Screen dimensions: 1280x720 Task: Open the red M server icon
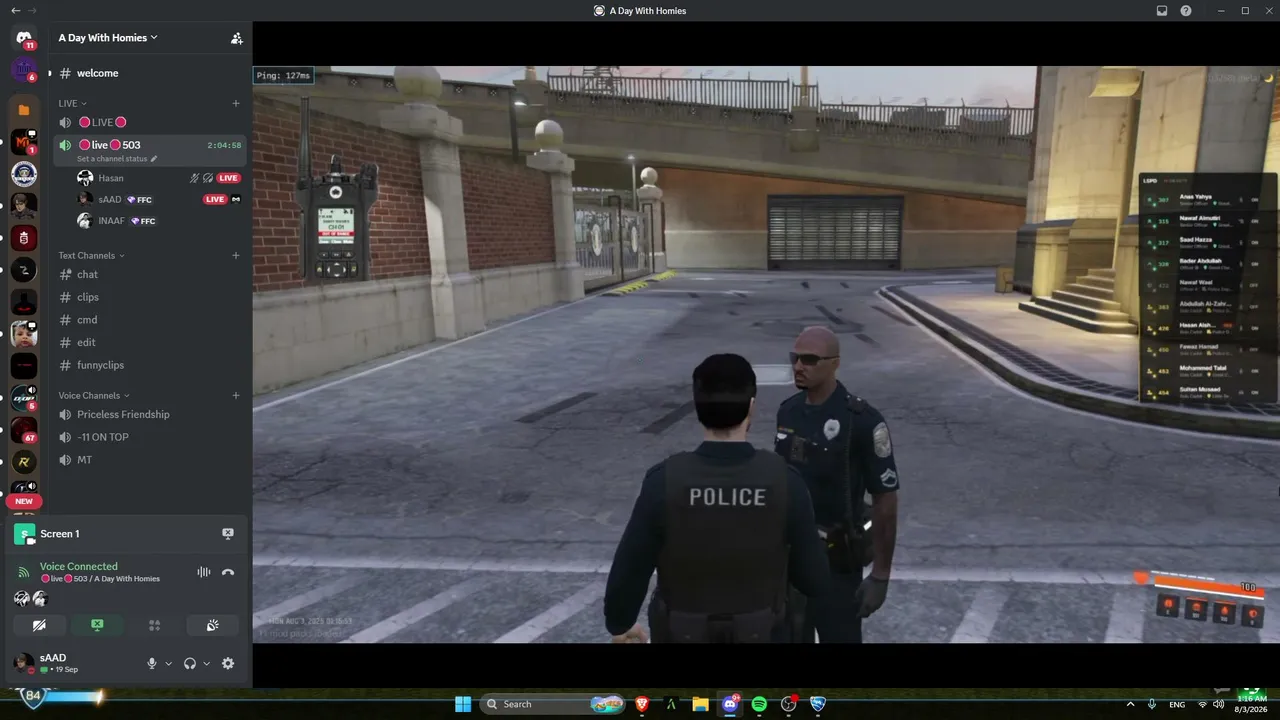coord(24,143)
